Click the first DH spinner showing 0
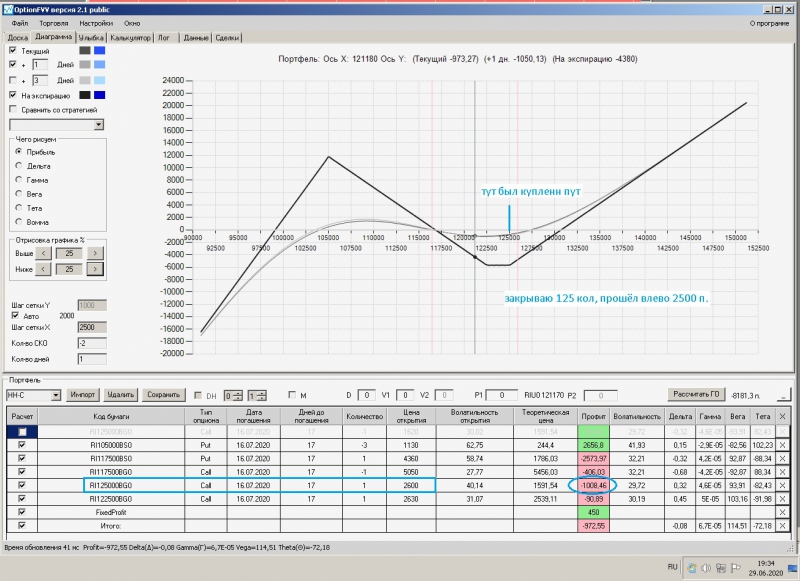 pyautogui.click(x=234, y=395)
